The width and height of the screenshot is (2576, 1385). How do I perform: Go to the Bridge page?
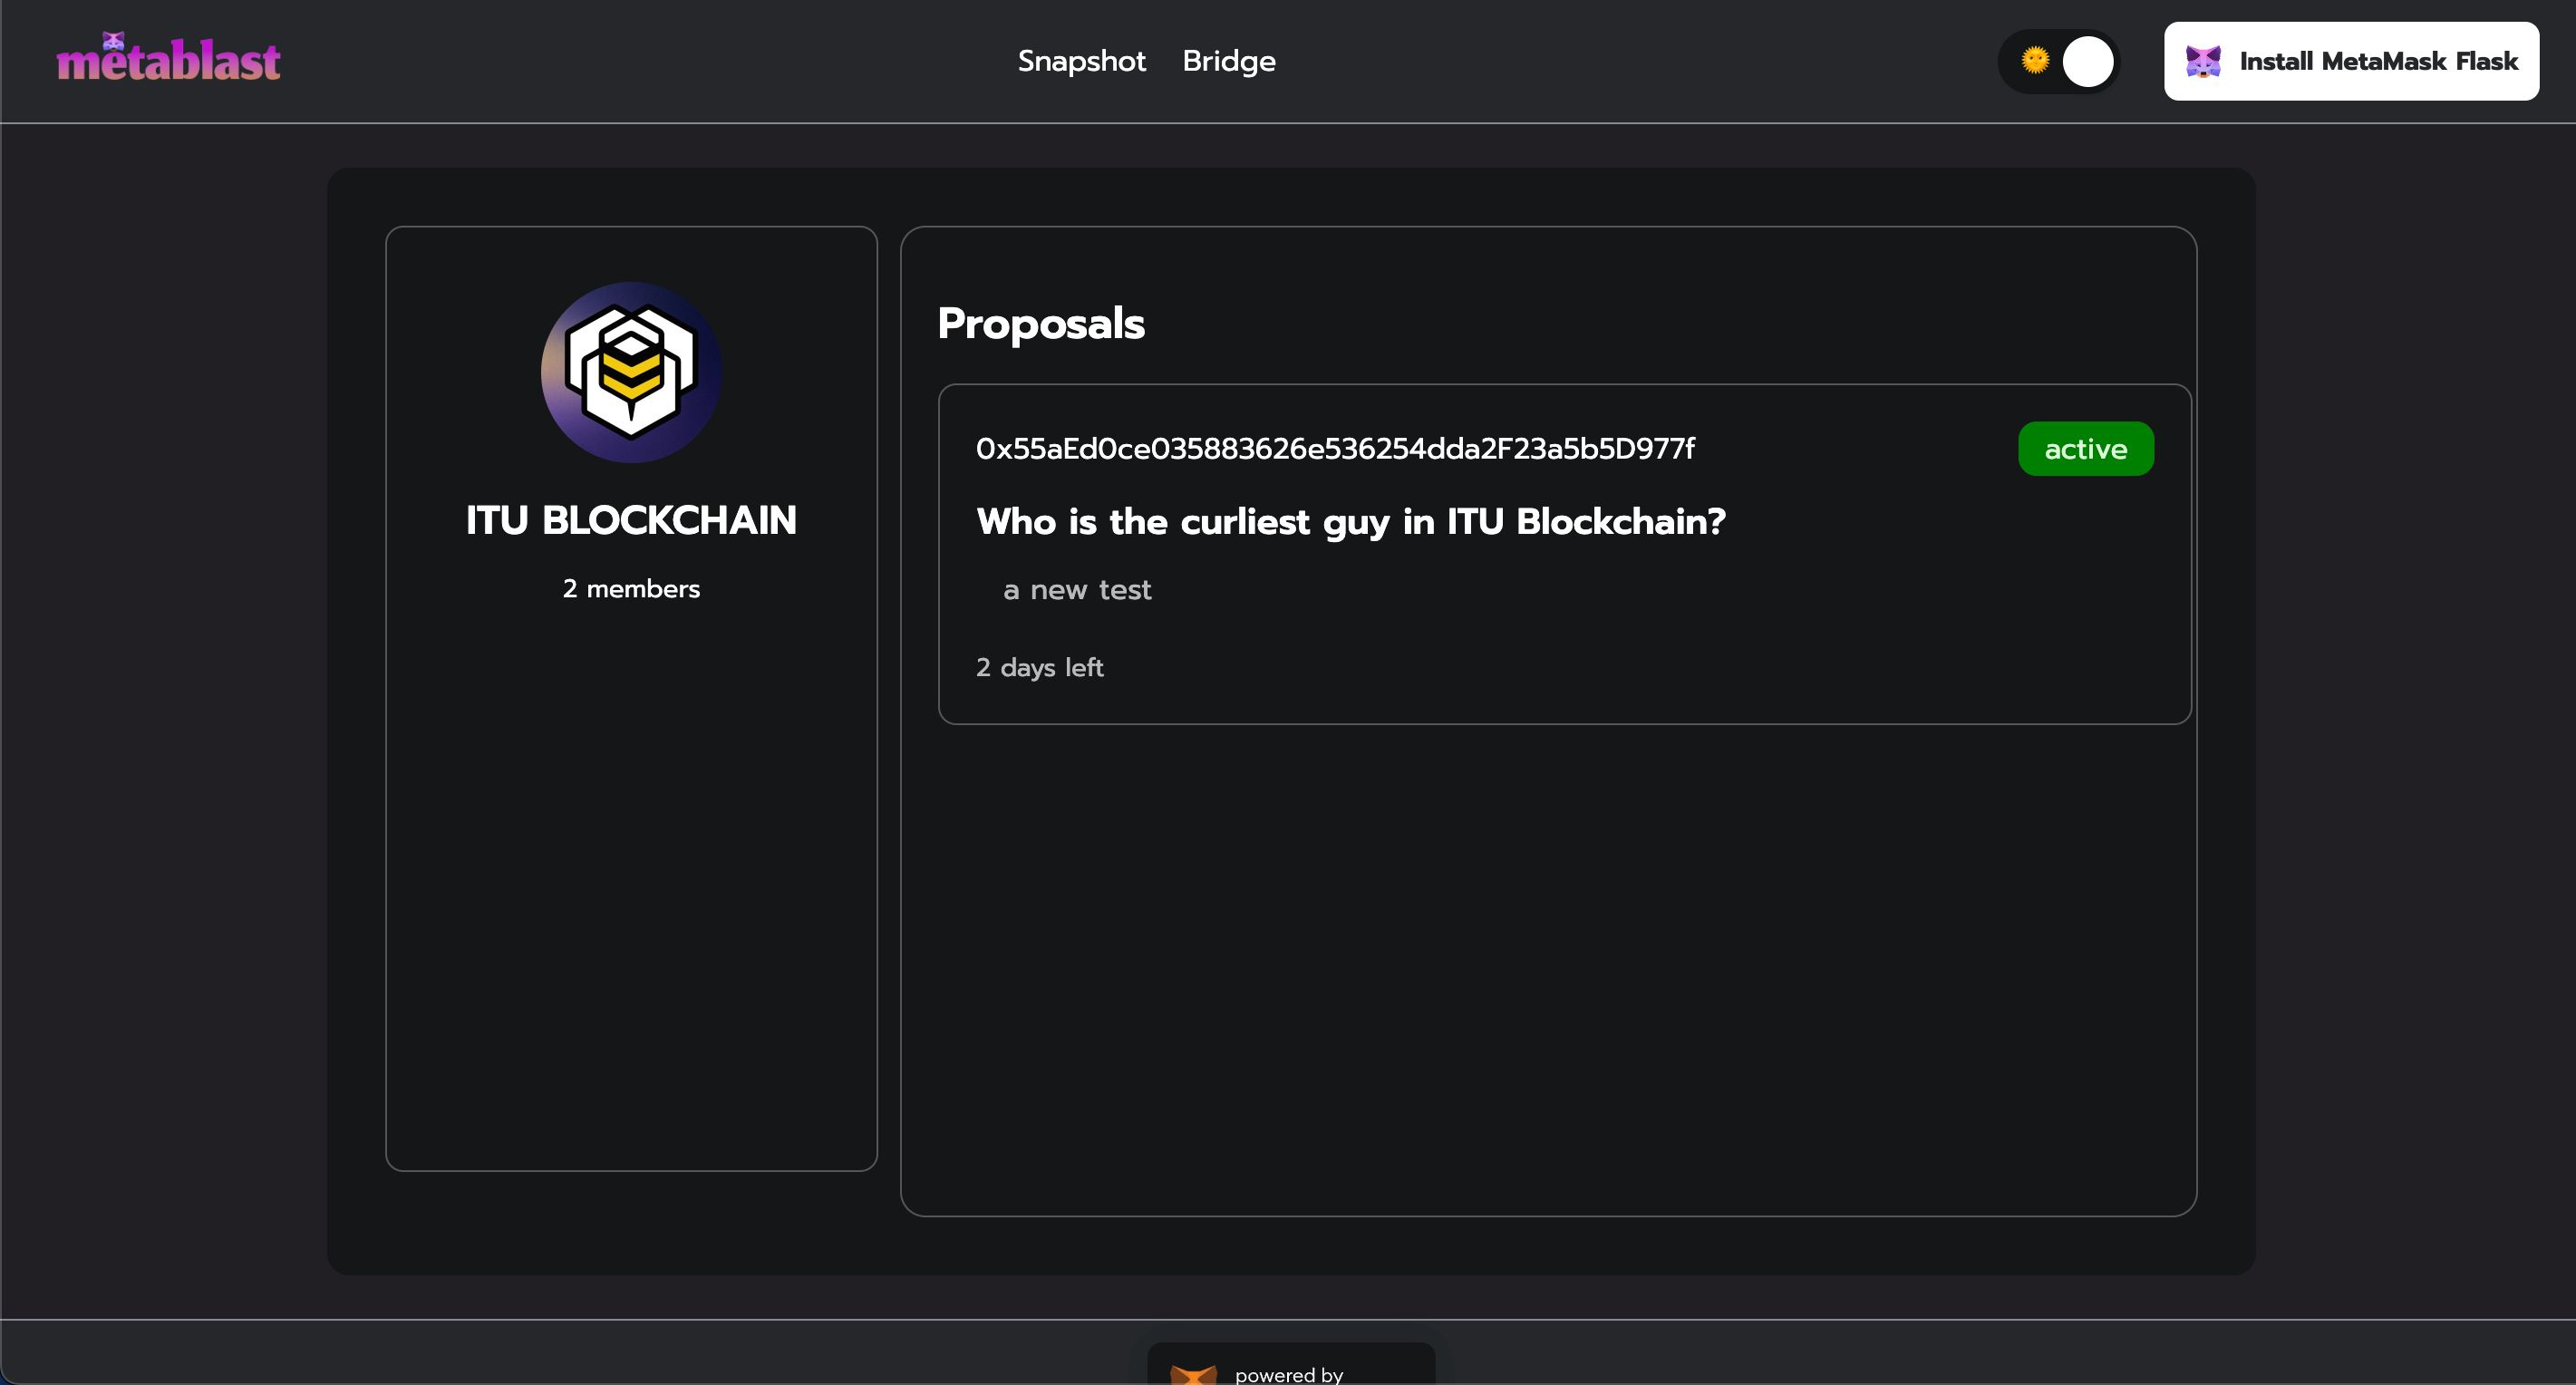1229,61
